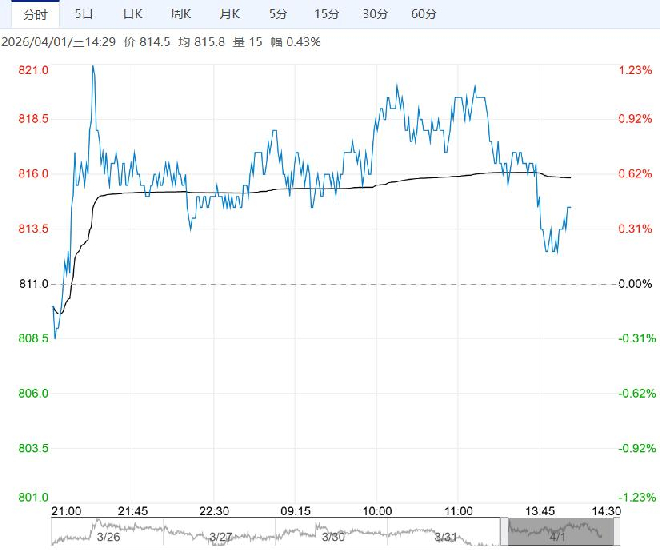Switch to the 周K weekly chart tab

pyautogui.click(x=181, y=14)
